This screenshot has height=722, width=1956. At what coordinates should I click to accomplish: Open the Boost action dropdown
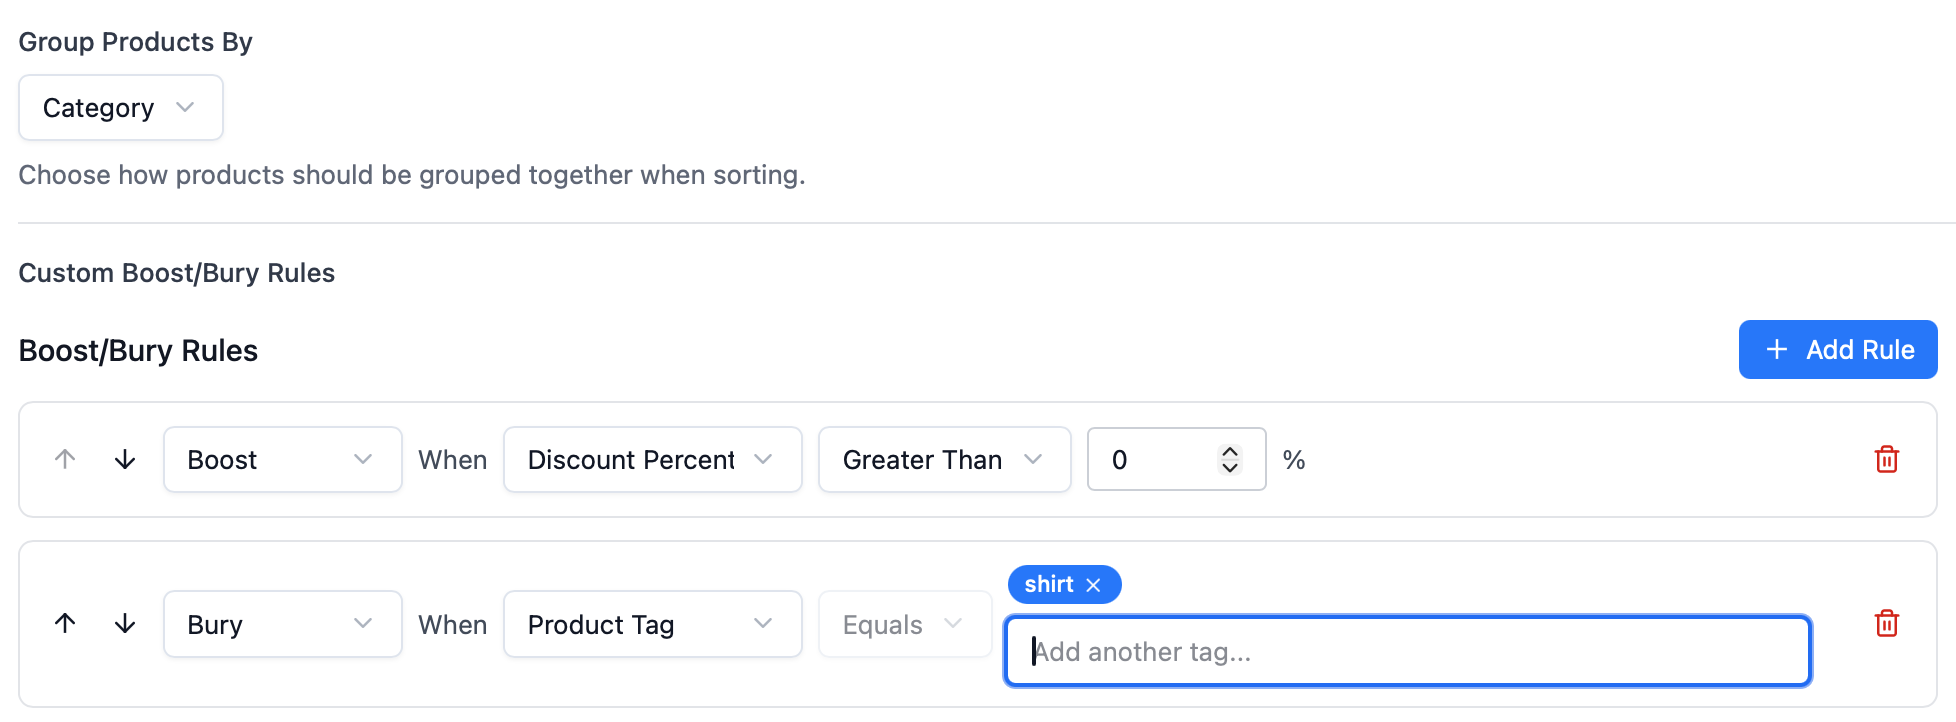282,459
